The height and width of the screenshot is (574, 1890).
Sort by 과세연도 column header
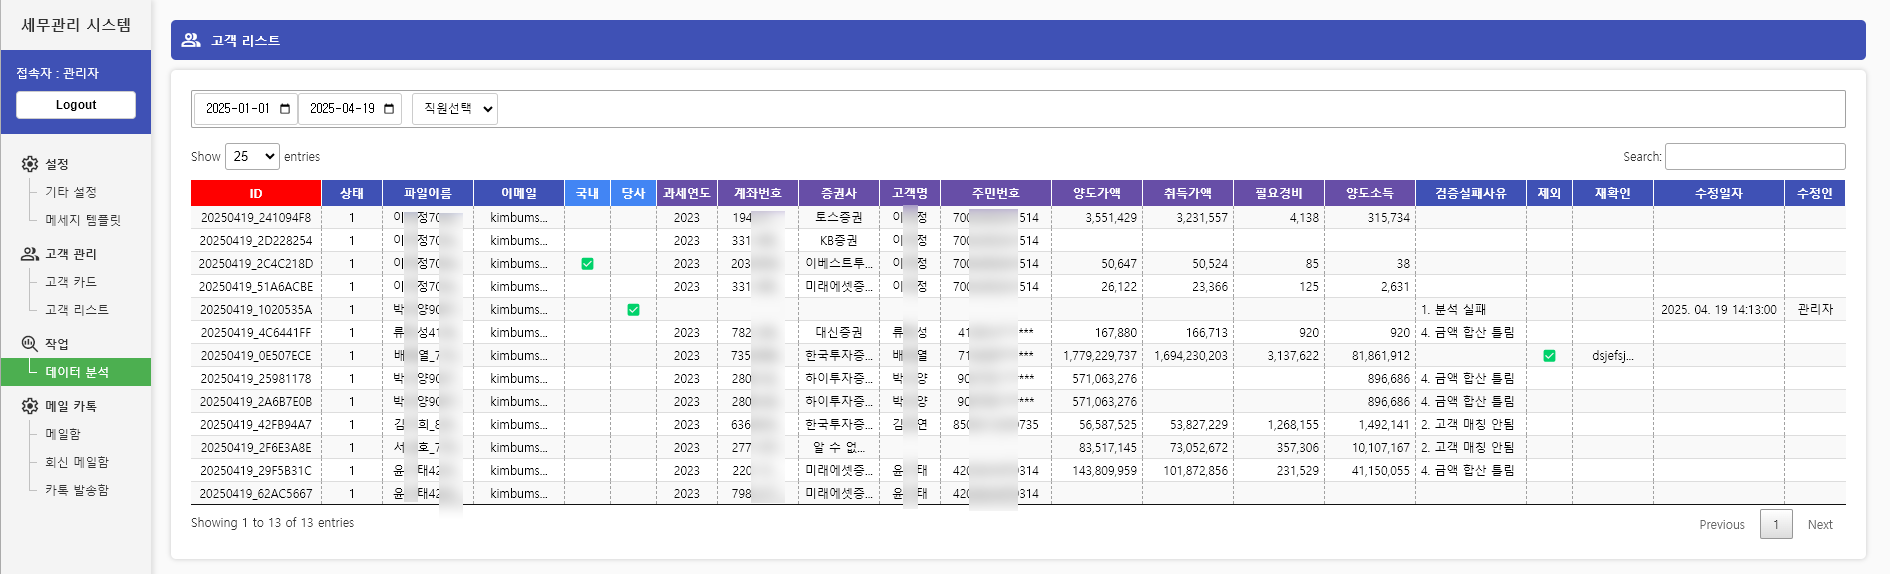tap(687, 193)
